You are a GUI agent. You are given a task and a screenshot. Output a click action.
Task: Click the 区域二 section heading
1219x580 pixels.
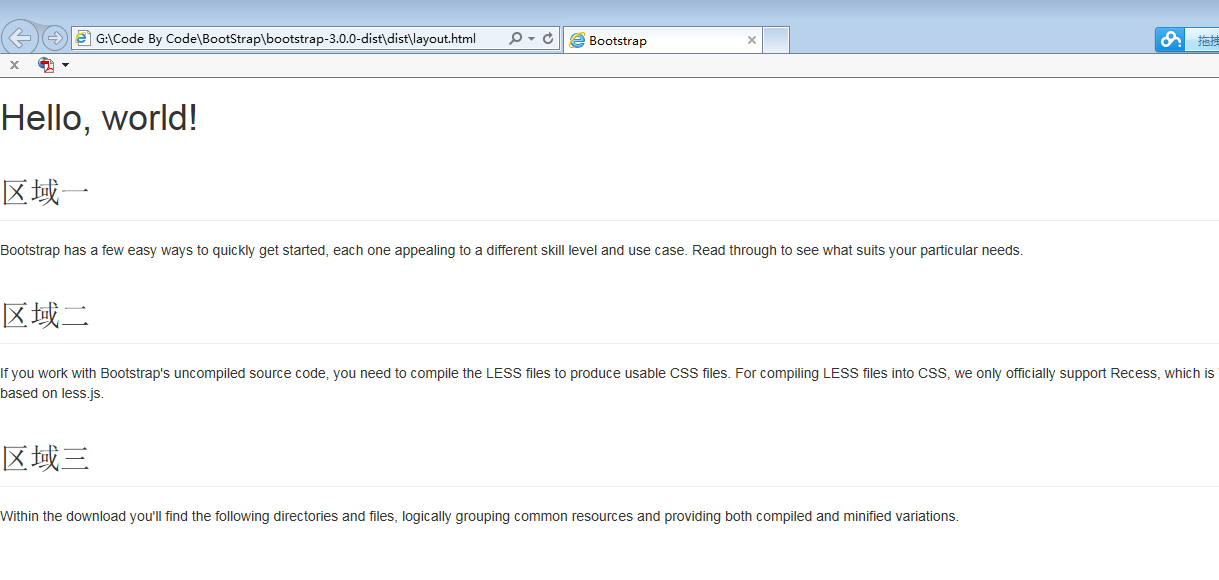46,316
